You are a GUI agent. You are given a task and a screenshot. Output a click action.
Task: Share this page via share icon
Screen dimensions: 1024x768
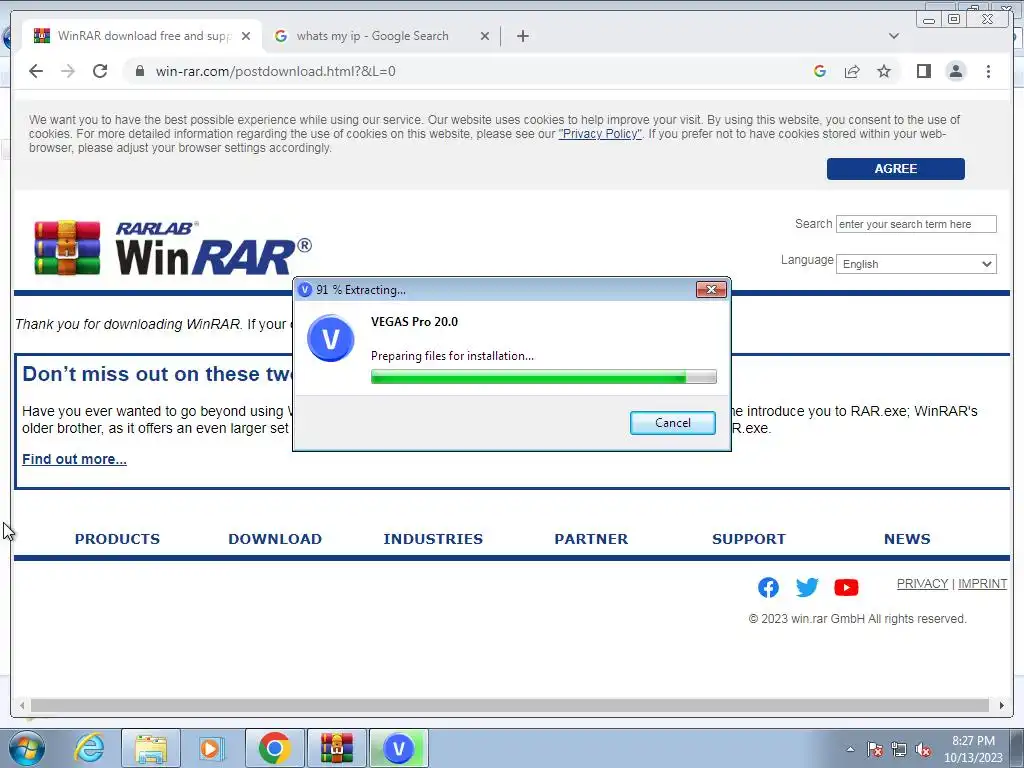click(x=852, y=71)
